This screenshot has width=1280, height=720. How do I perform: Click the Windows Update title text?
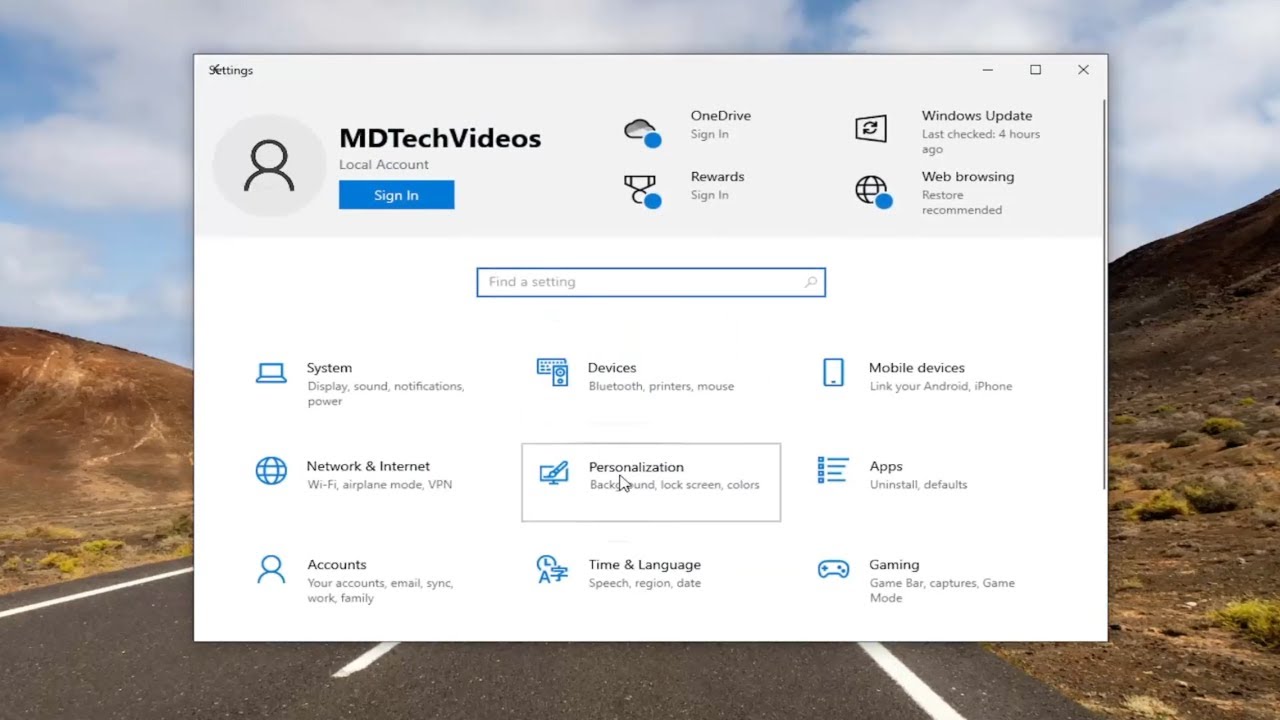(x=977, y=116)
